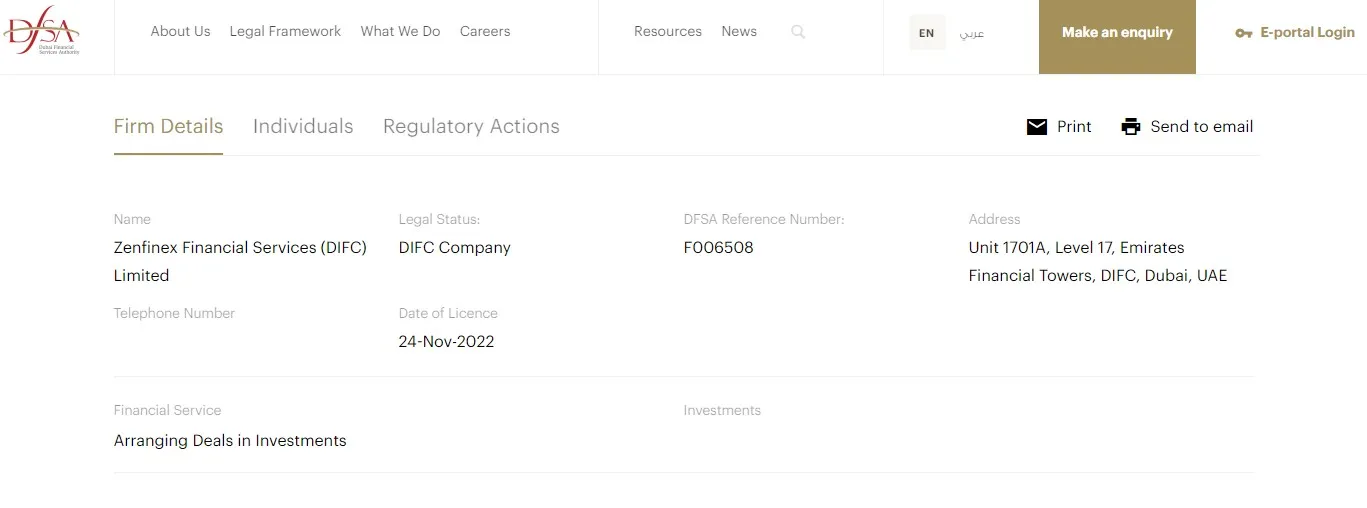The image size is (1367, 508).
Task: Click the Name label
Action: [x=132, y=219]
